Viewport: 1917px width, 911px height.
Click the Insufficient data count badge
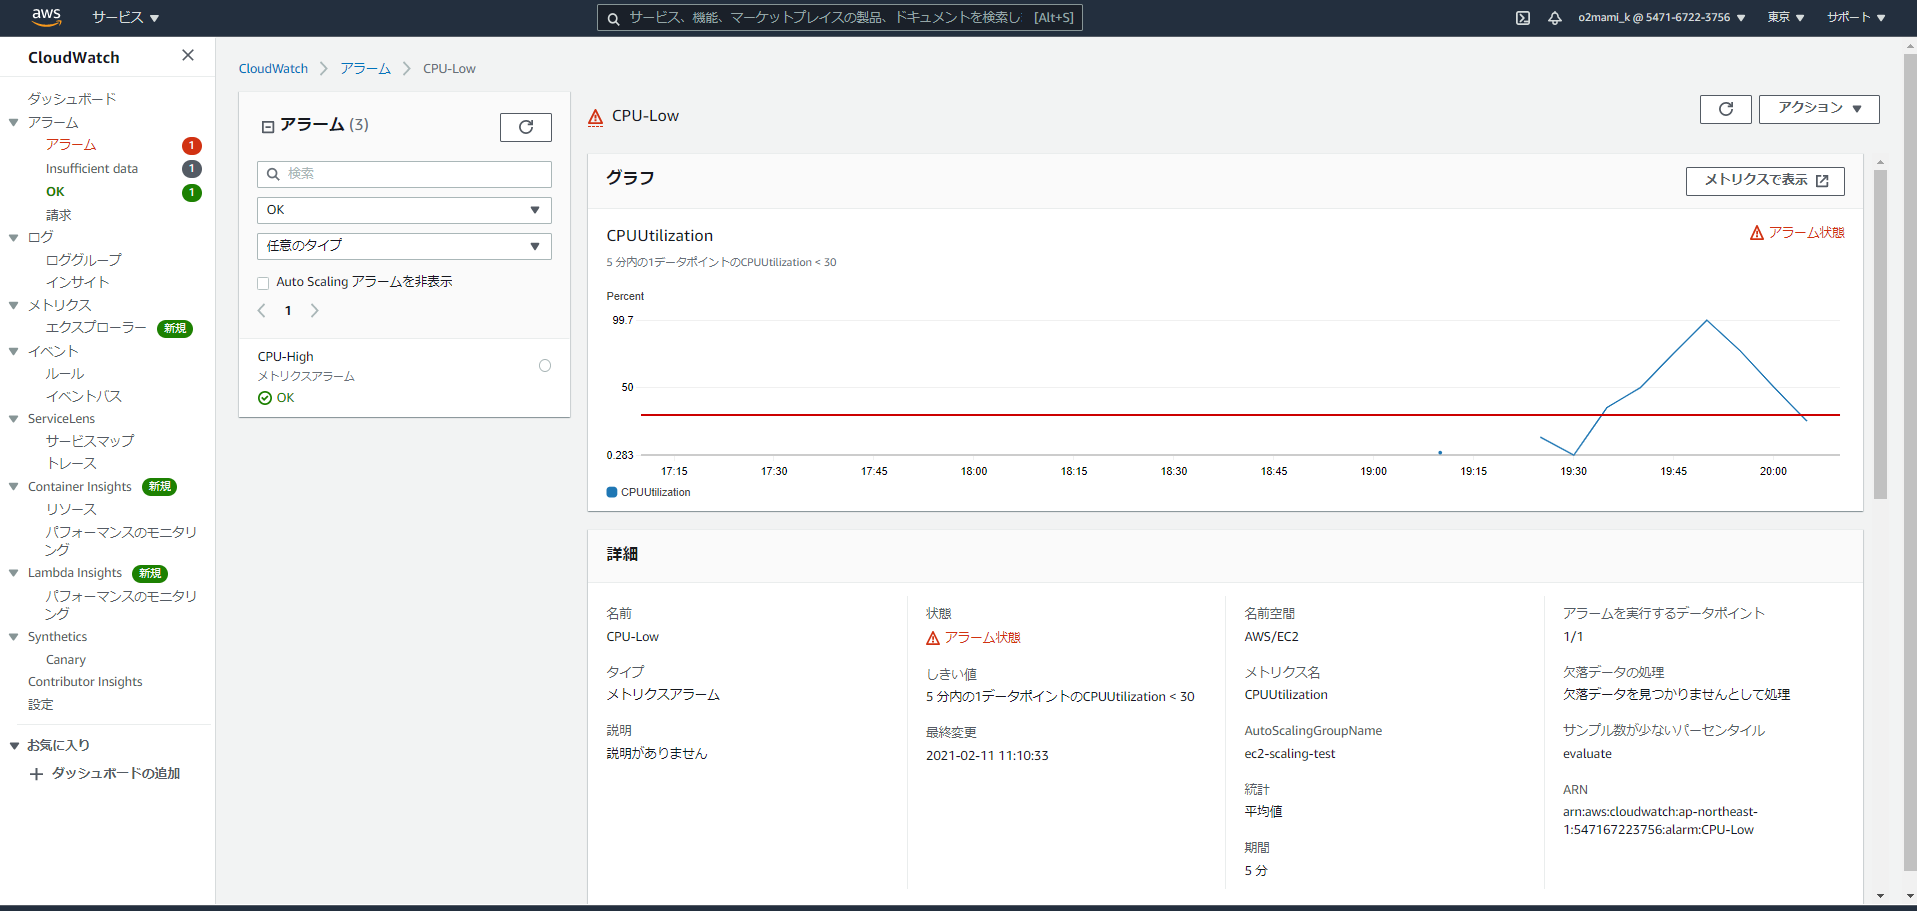(192, 169)
